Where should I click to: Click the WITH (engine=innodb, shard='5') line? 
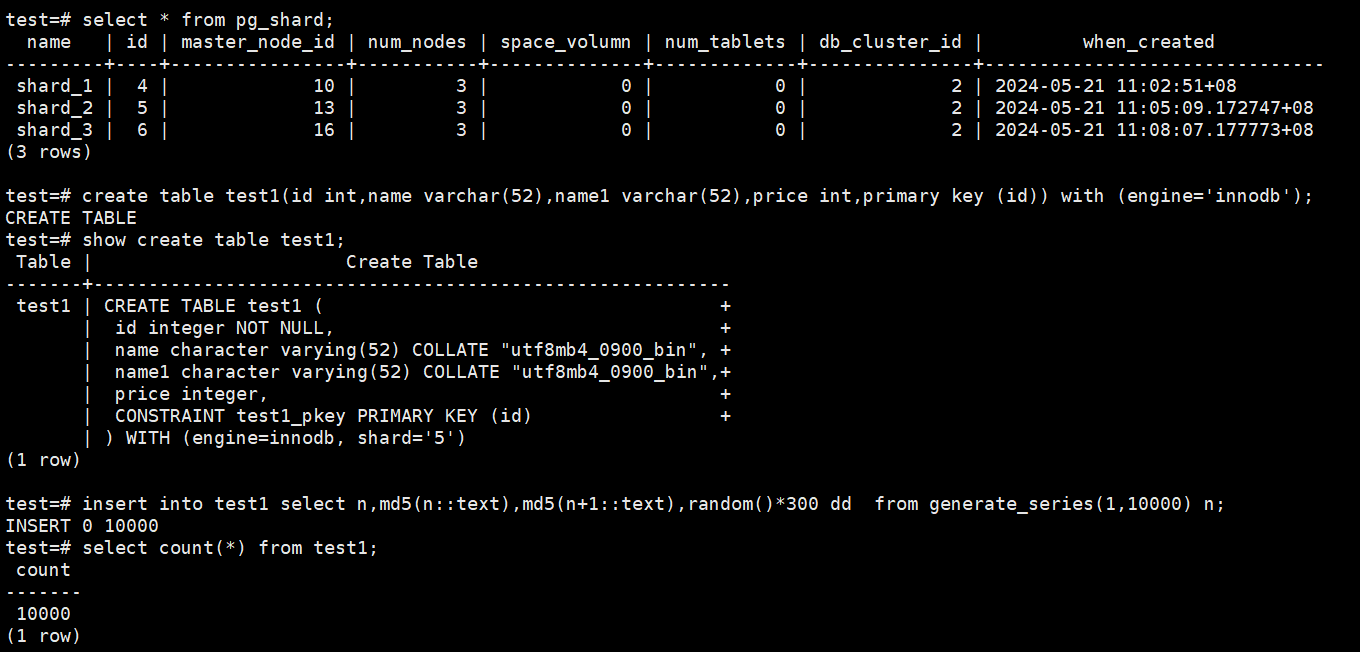click(286, 438)
